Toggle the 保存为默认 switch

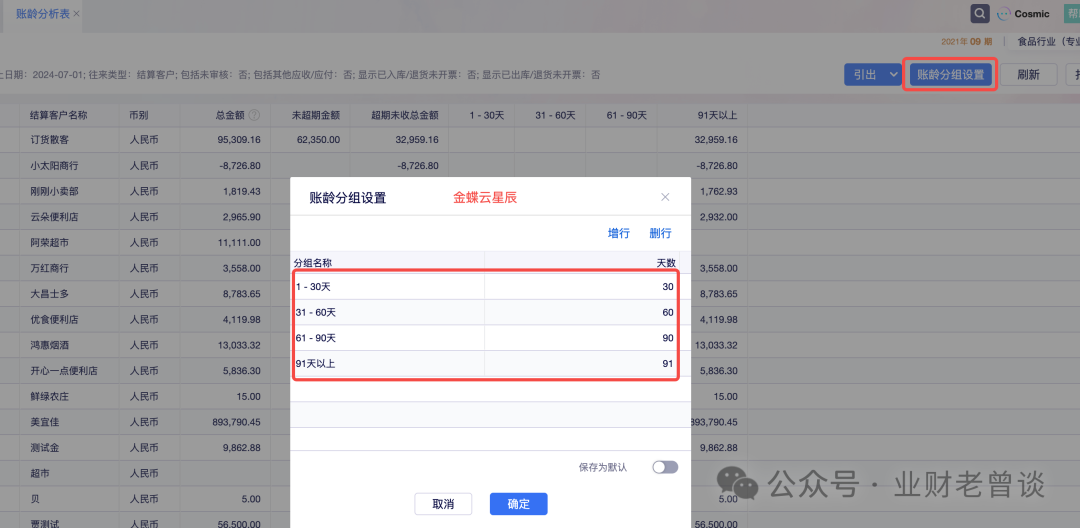coord(664,467)
